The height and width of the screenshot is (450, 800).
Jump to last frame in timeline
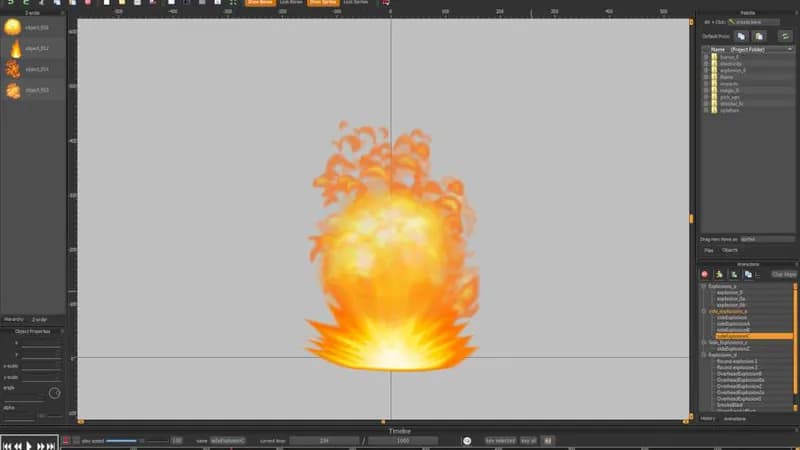pyautogui.click(x=51, y=446)
